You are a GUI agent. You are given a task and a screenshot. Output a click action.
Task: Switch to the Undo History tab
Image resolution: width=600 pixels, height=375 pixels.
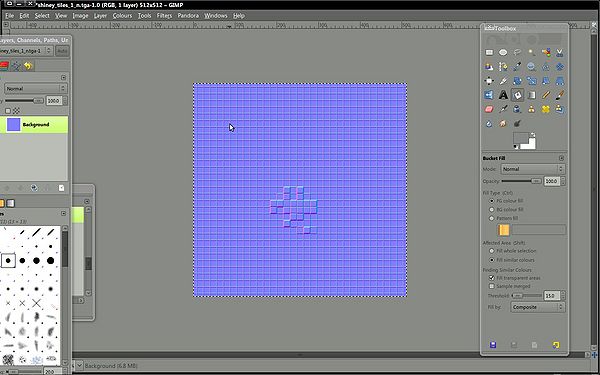point(28,66)
